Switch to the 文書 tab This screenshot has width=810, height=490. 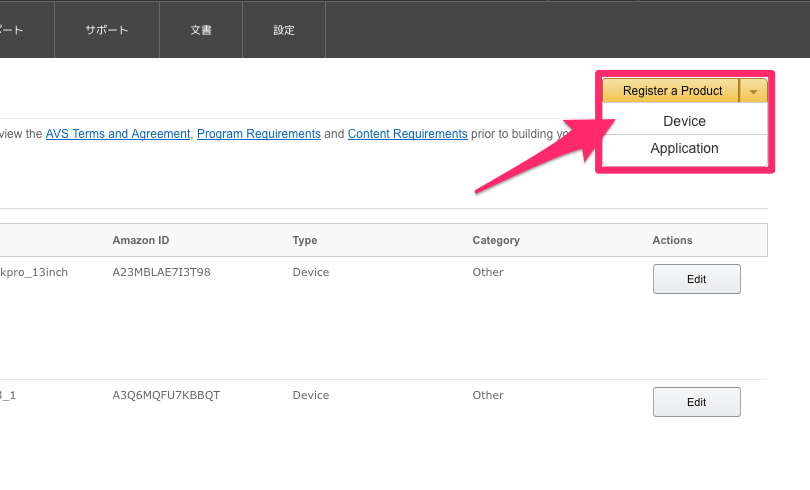pyautogui.click(x=200, y=30)
